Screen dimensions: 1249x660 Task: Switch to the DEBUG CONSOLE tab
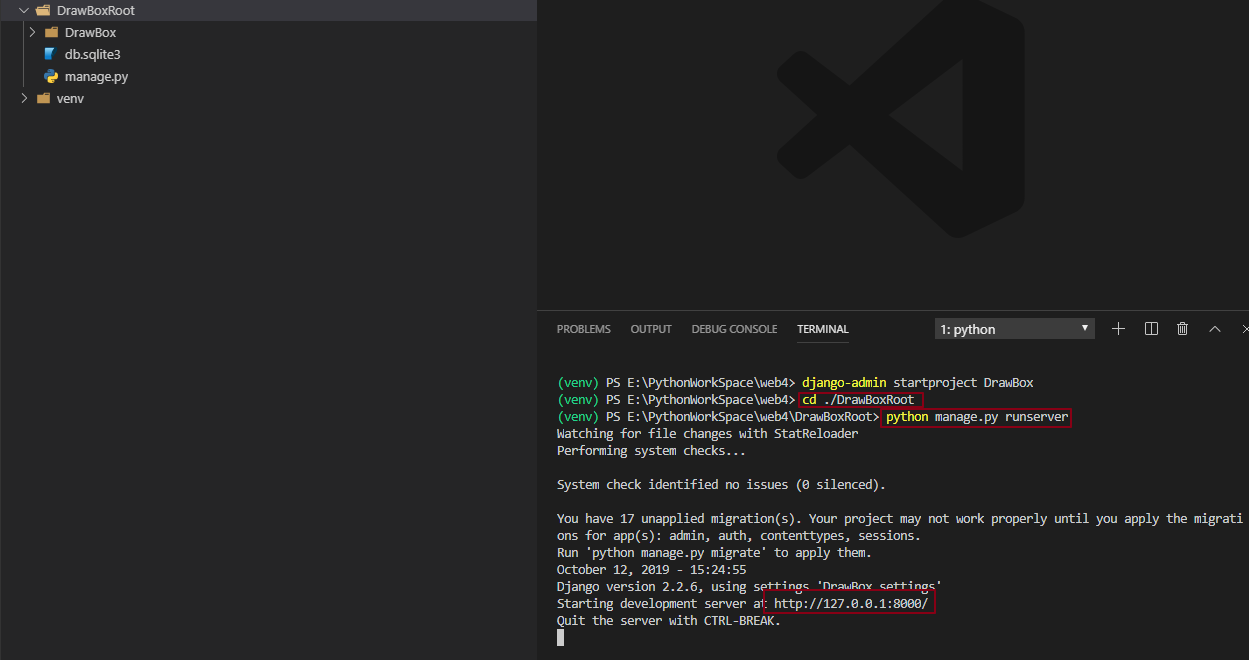734,329
